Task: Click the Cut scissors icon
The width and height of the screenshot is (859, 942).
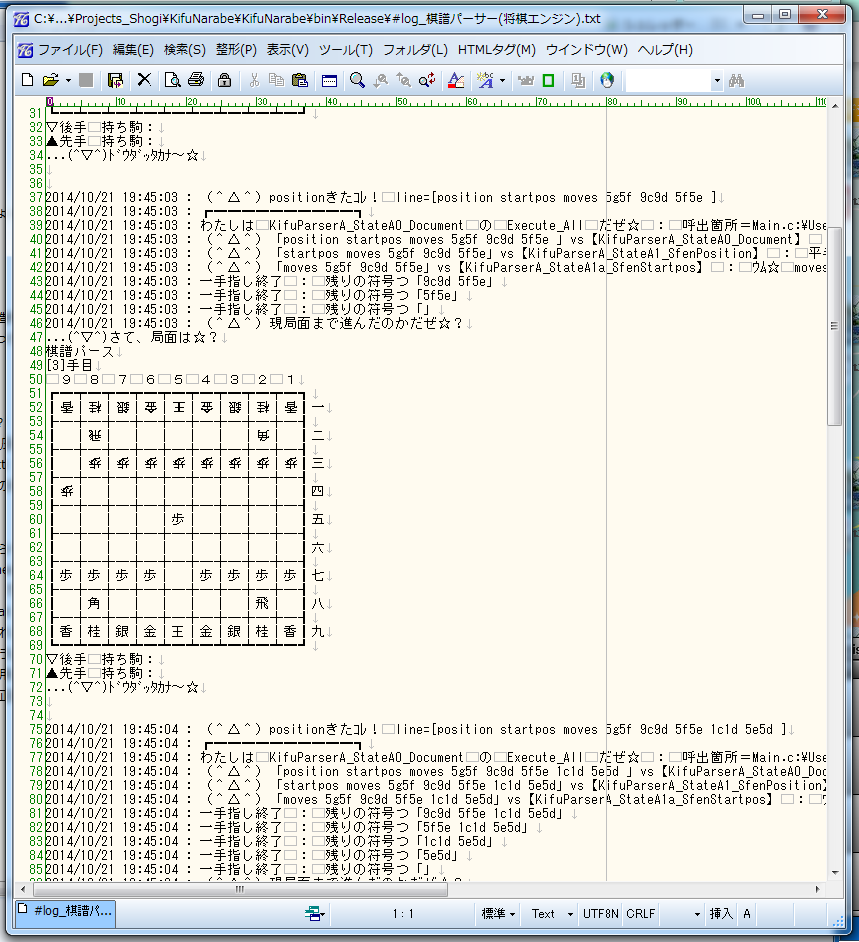Action: pyautogui.click(x=254, y=80)
